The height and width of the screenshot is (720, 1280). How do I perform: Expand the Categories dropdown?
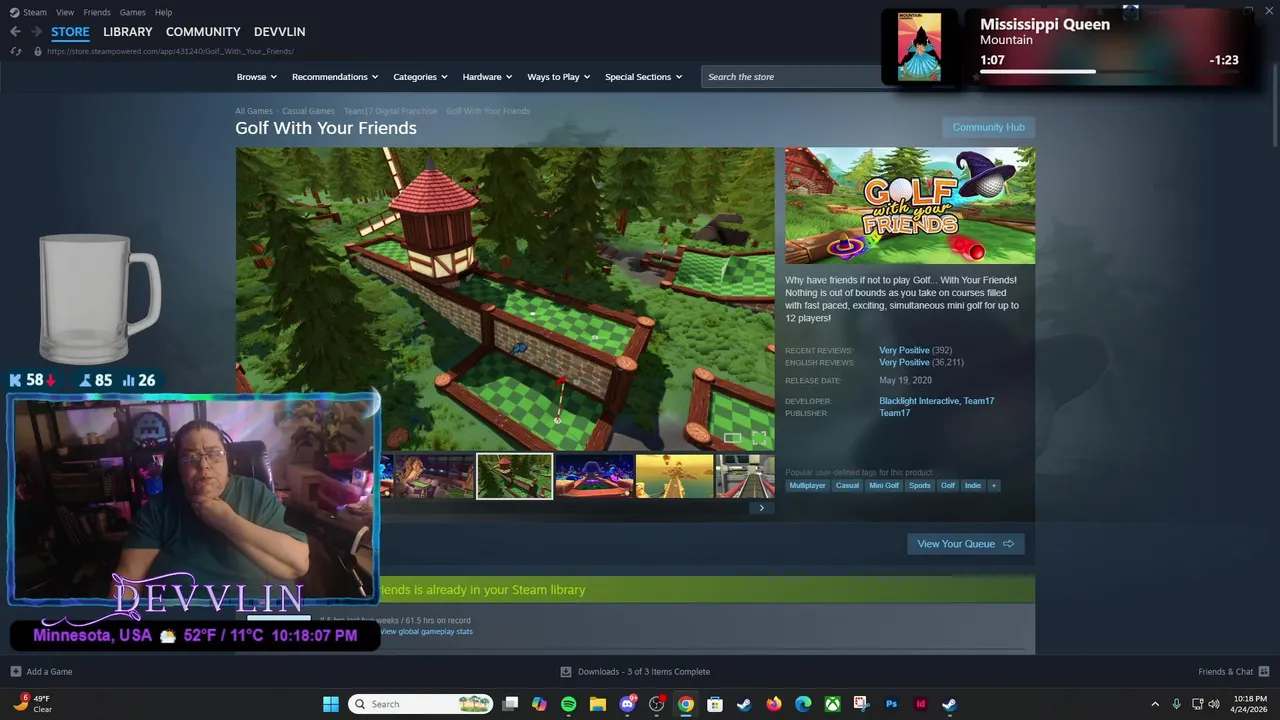[x=420, y=77]
